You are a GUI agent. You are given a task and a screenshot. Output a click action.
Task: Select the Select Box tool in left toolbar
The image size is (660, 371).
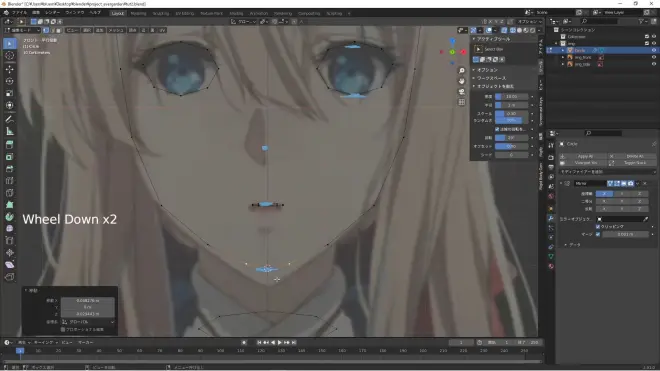click(10, 44)
